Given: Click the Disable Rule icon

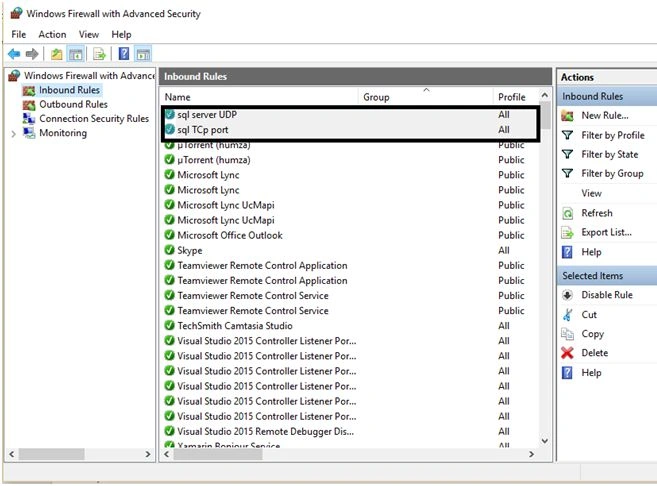Looking at the screenshot, I should (x=567, y=295).
